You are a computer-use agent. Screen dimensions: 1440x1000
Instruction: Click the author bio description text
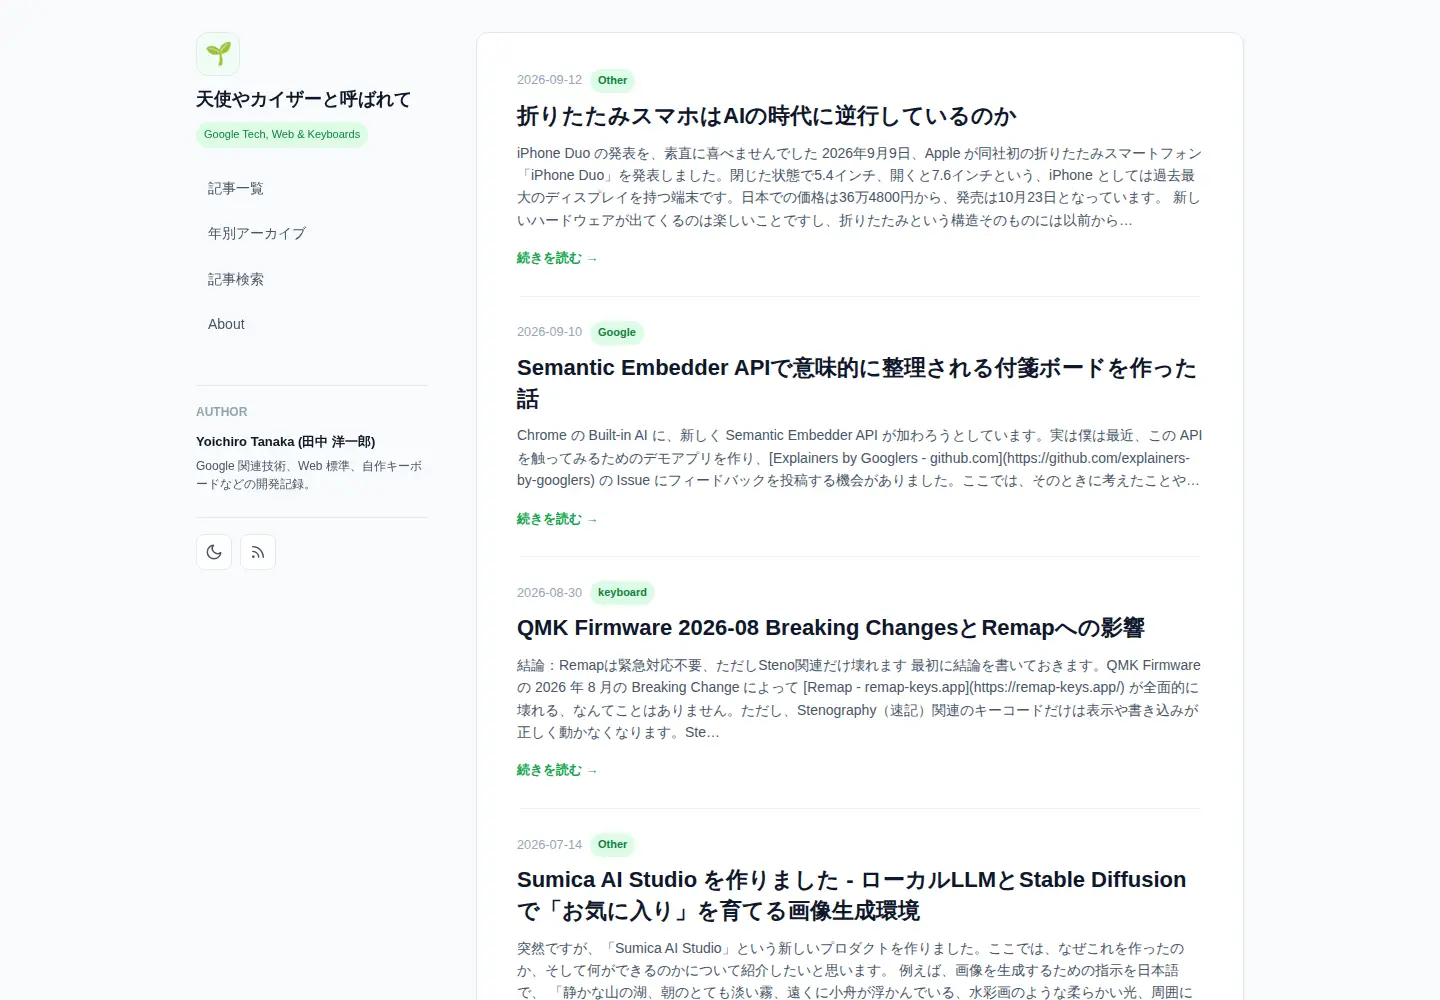coord(309,475)
